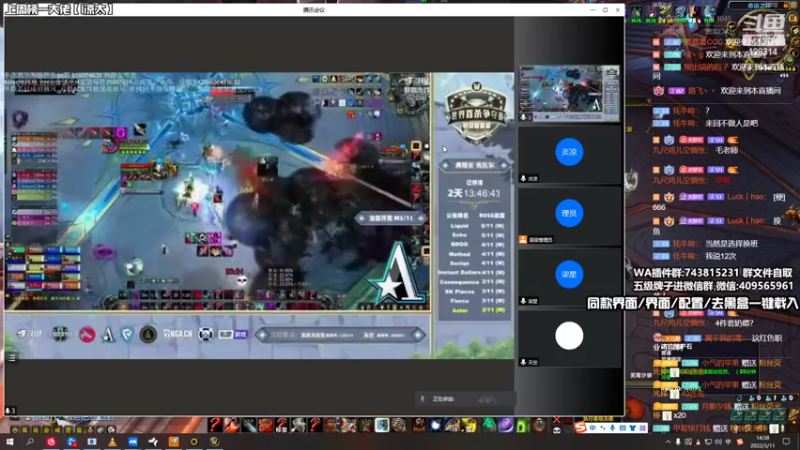Image resolution: width=800 pixels, height=450 pixels.
Task: Toggle Chinese mode 中 on Sogou bar
Action: tap(592, 428)
